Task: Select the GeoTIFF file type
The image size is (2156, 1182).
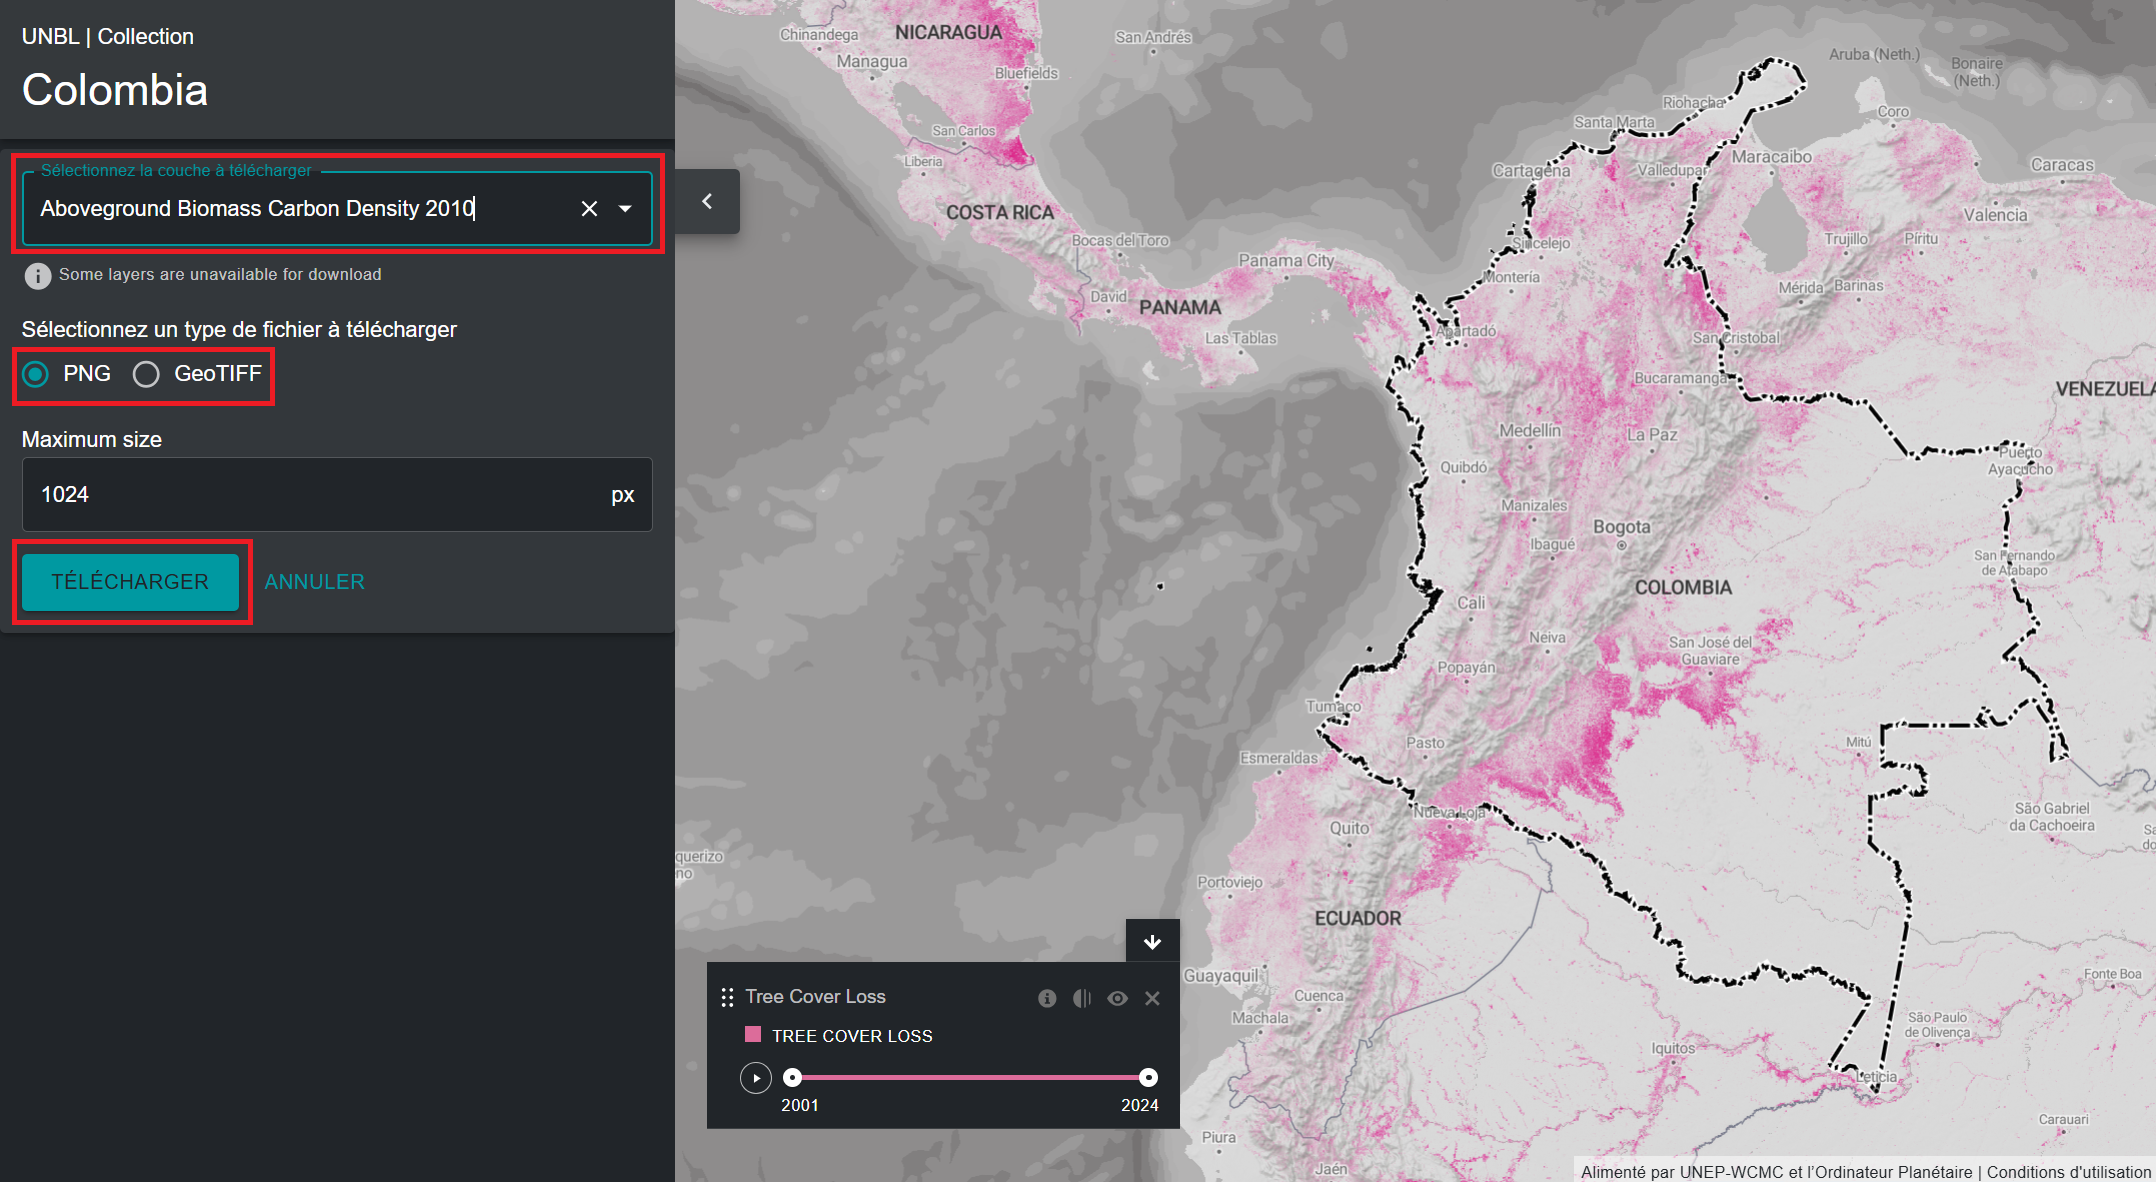Action: 147,374
